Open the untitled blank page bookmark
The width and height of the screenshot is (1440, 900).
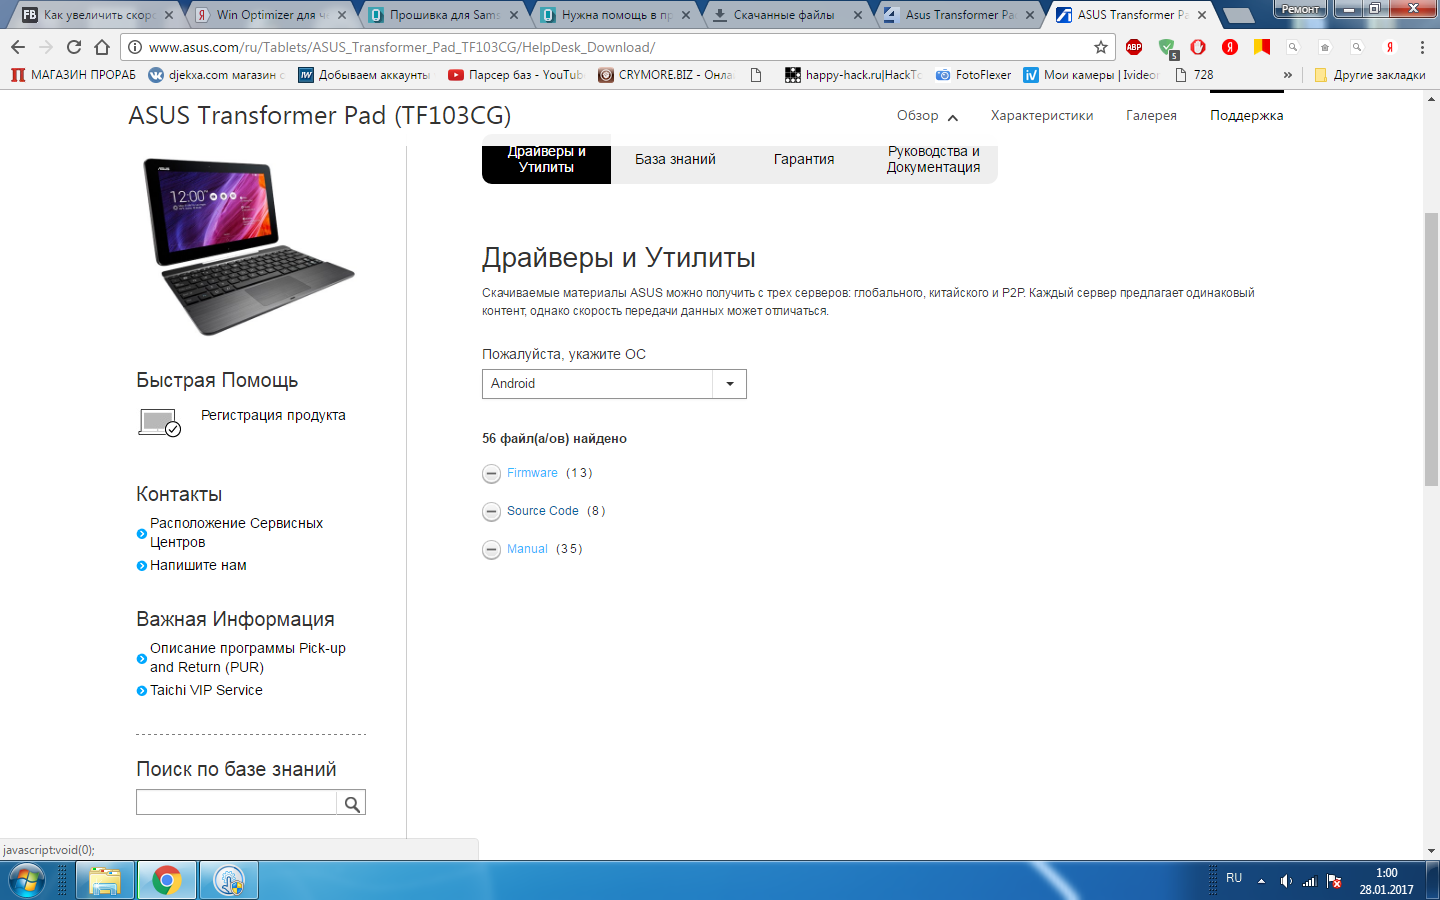[756, 75]
